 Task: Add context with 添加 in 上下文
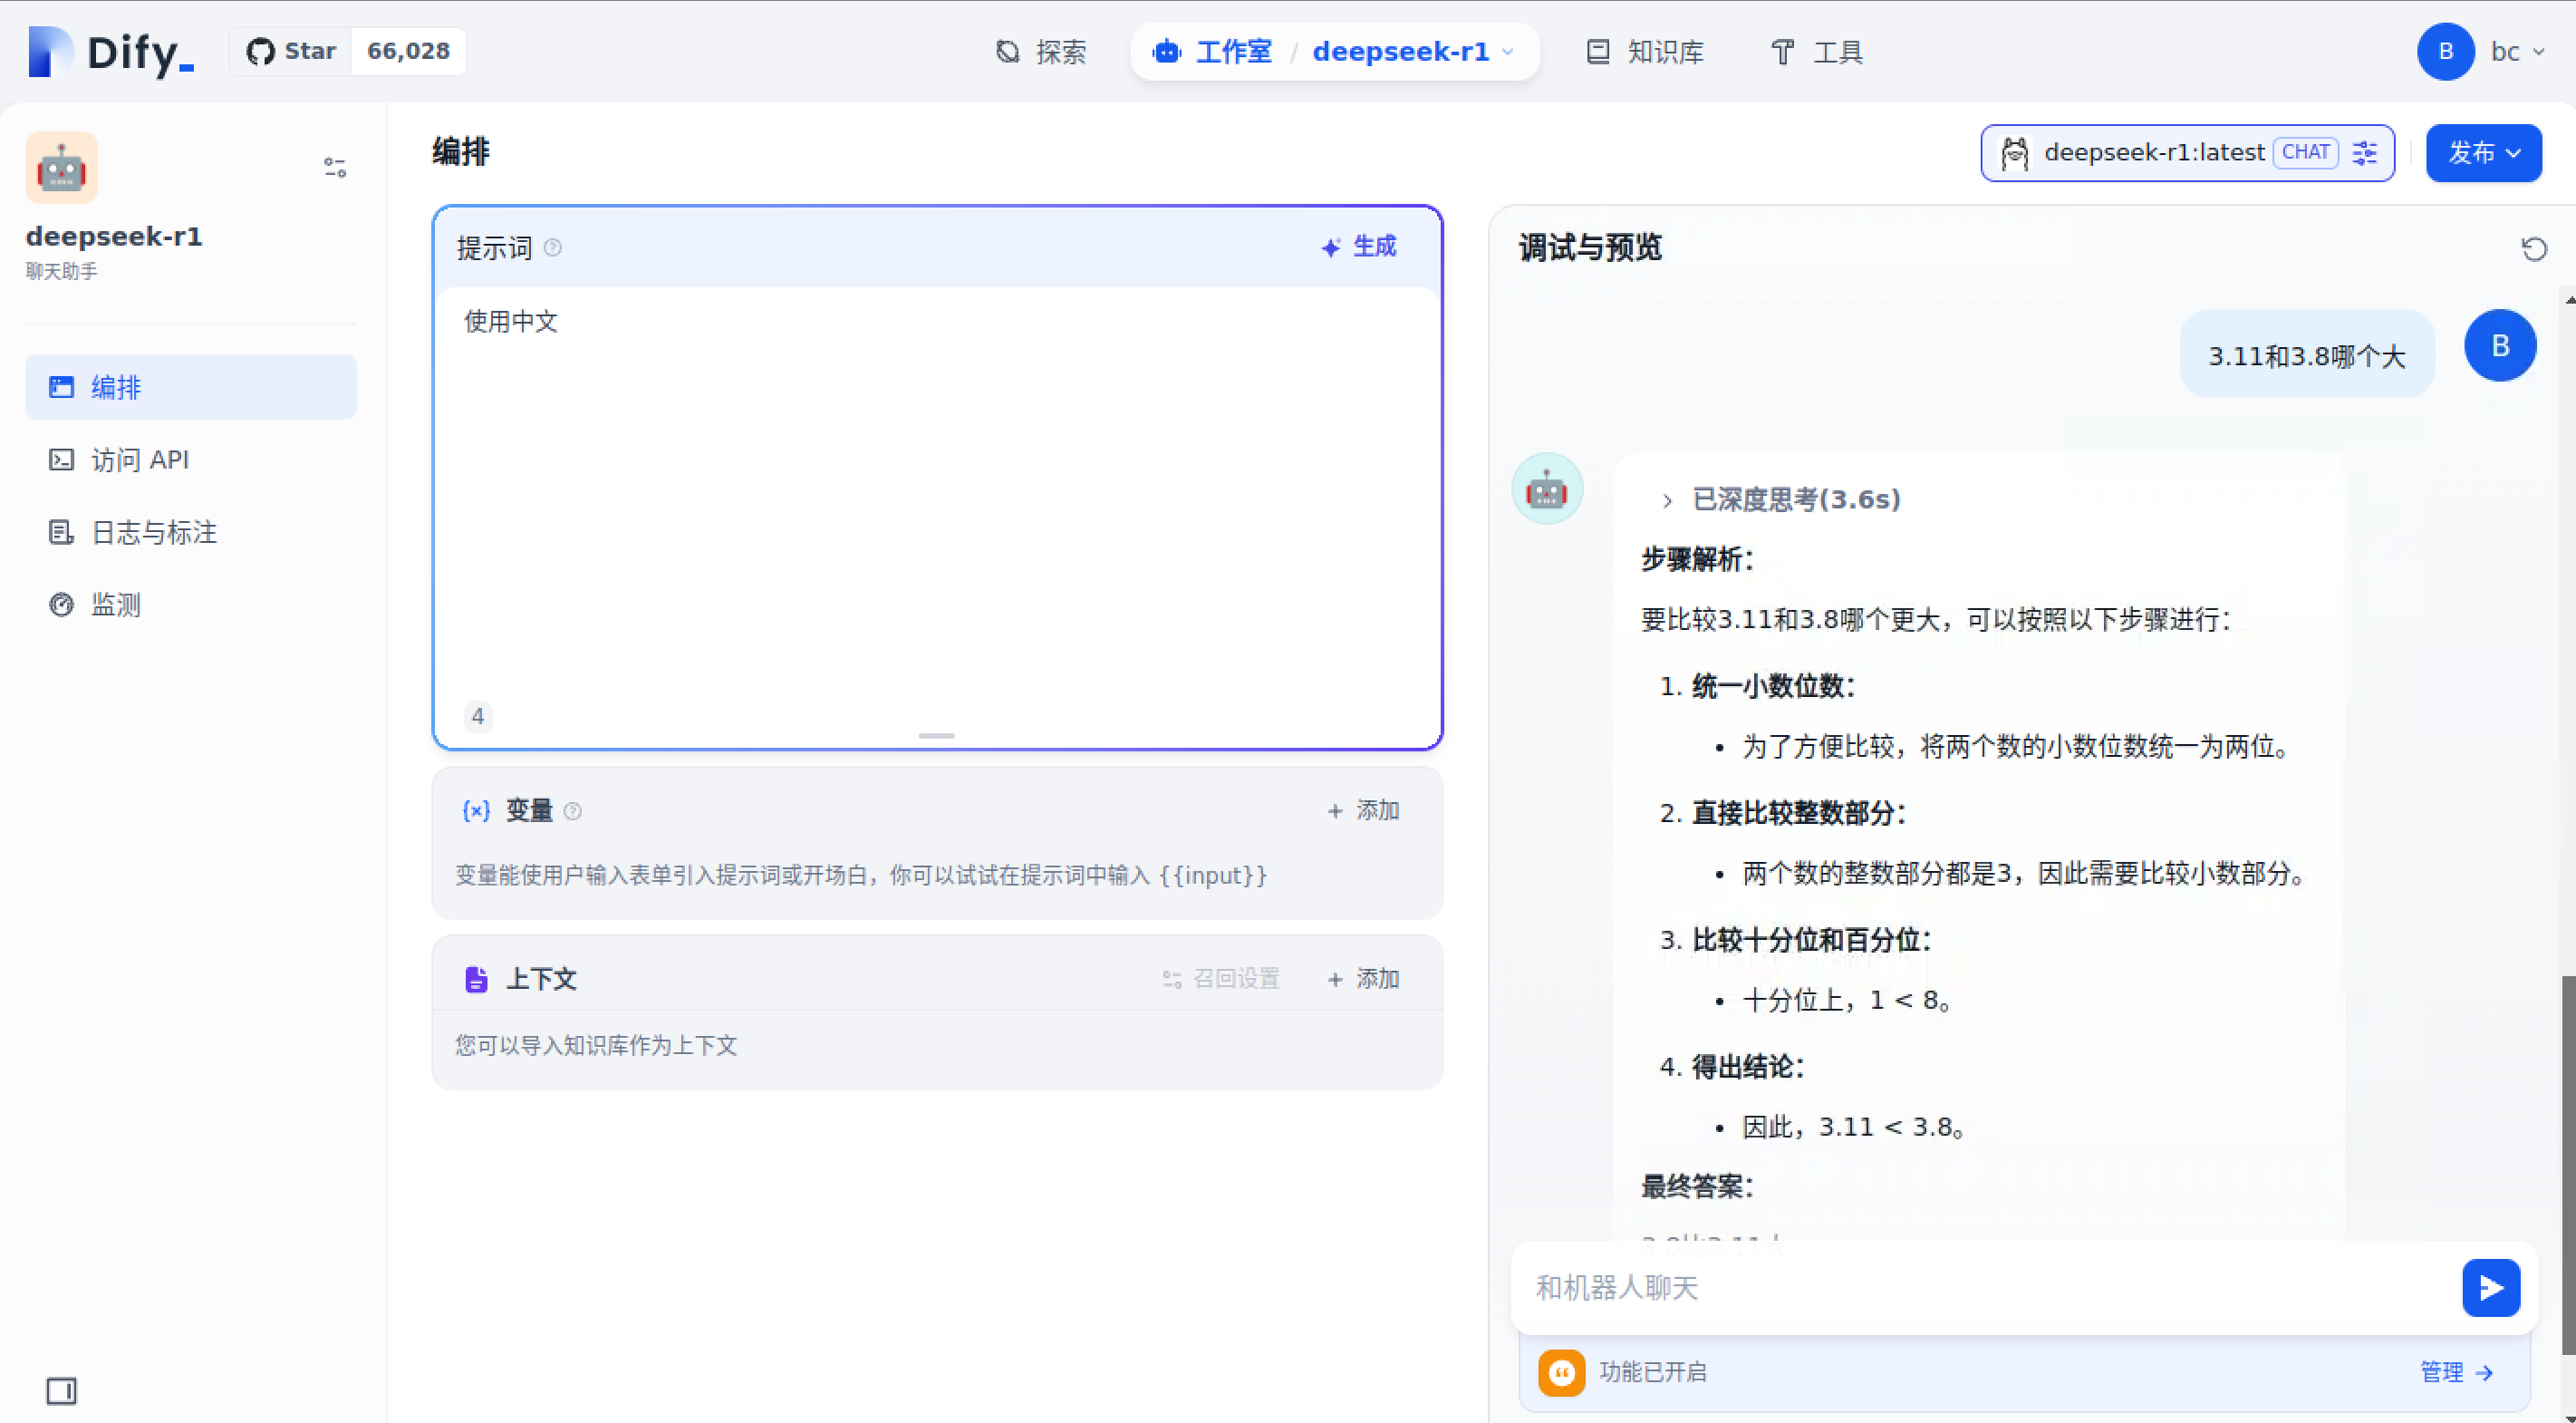(x=1363, y=979)
